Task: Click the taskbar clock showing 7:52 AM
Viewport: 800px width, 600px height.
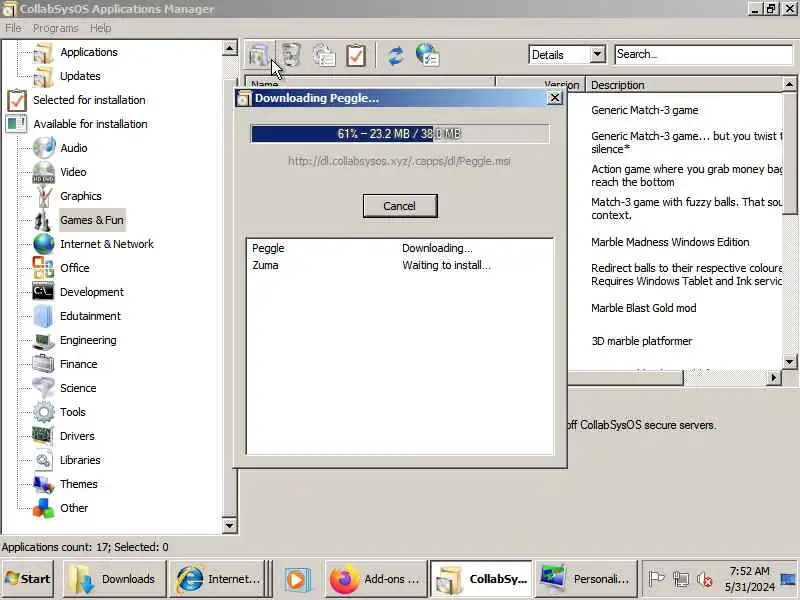Action: coord(749,579)
